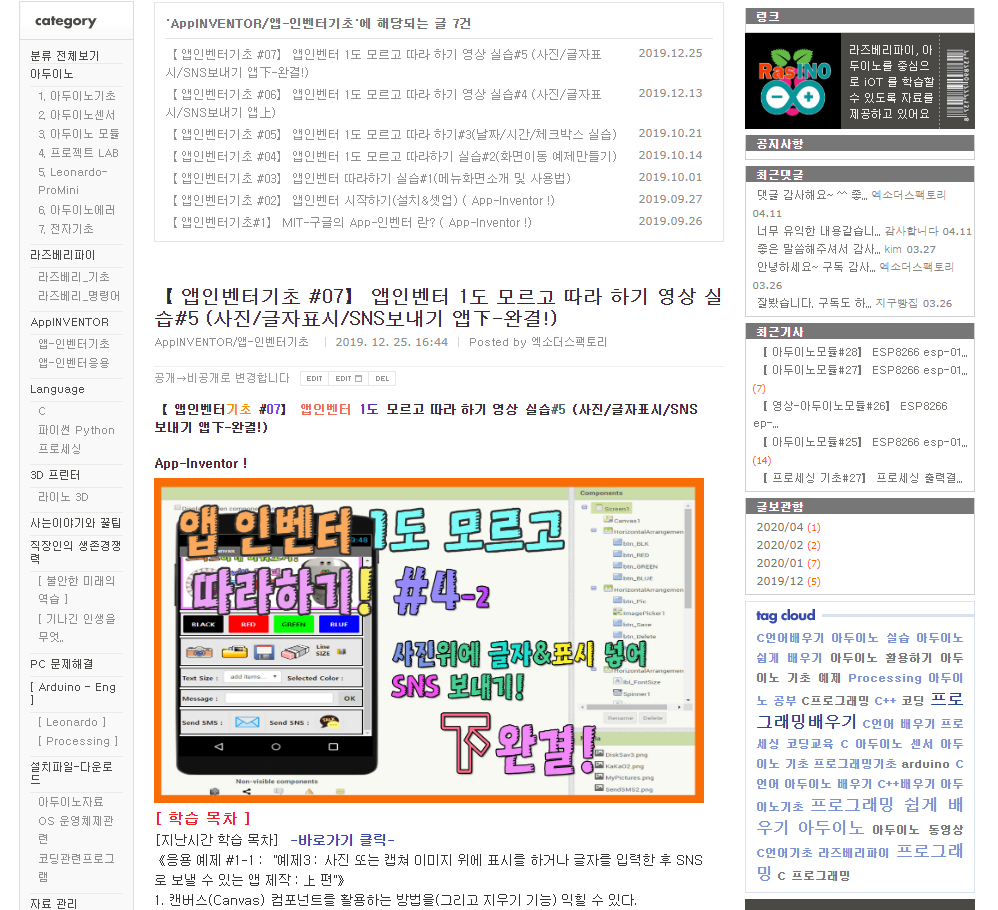Click tag '프로그래밍기초' in tag cloud
Image resolution: width=998 pixels, height=910 pixels.
[x=855, y=764]
